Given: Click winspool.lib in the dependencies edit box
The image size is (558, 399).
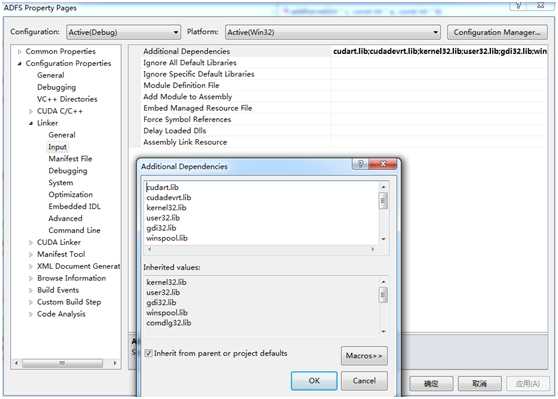Looking at the screenshot, I should pyautogui.click(x=167, y=238).
